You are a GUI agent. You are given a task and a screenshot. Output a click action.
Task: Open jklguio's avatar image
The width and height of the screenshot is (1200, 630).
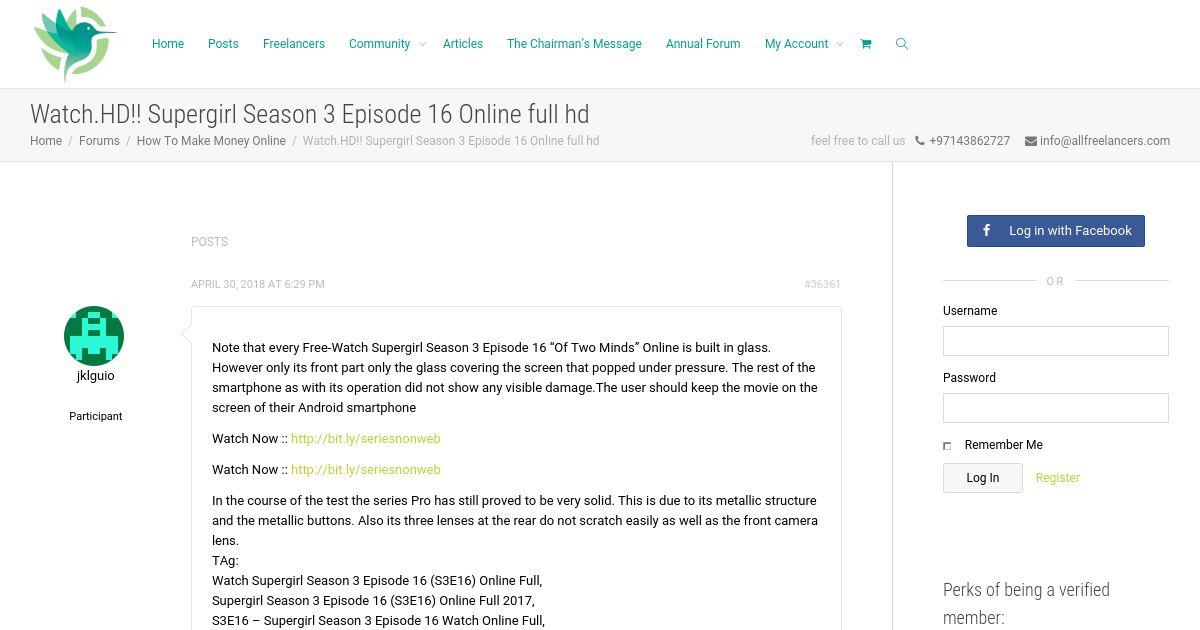pos(94,336)
